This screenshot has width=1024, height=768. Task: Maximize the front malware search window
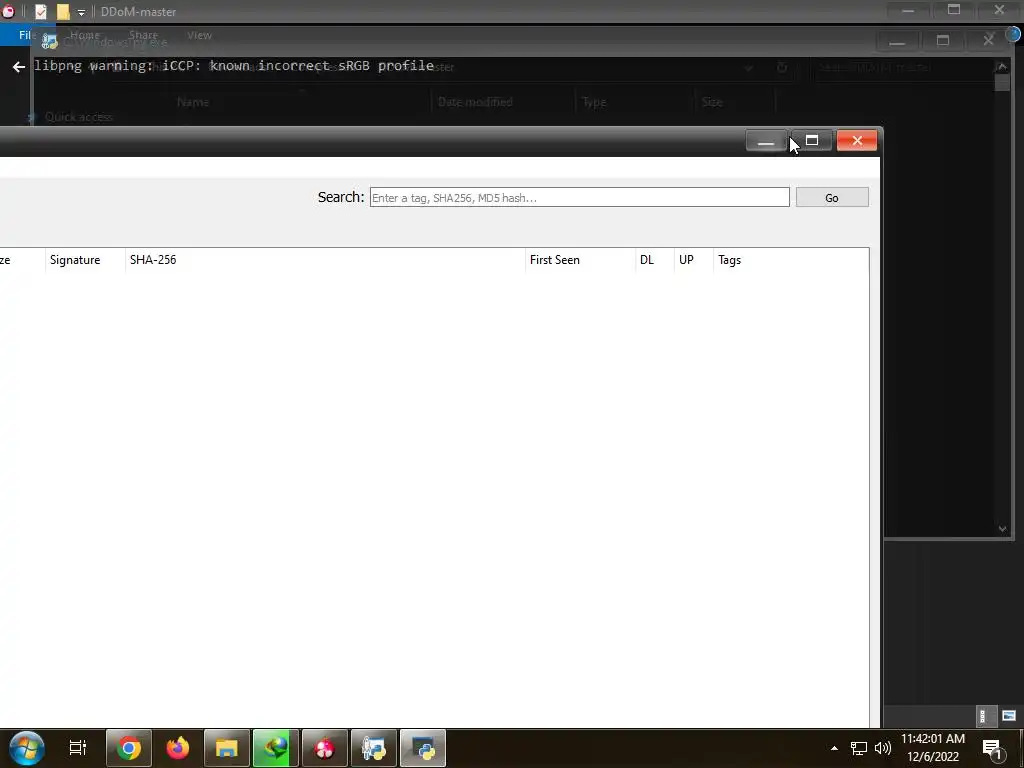pos(812,140)
